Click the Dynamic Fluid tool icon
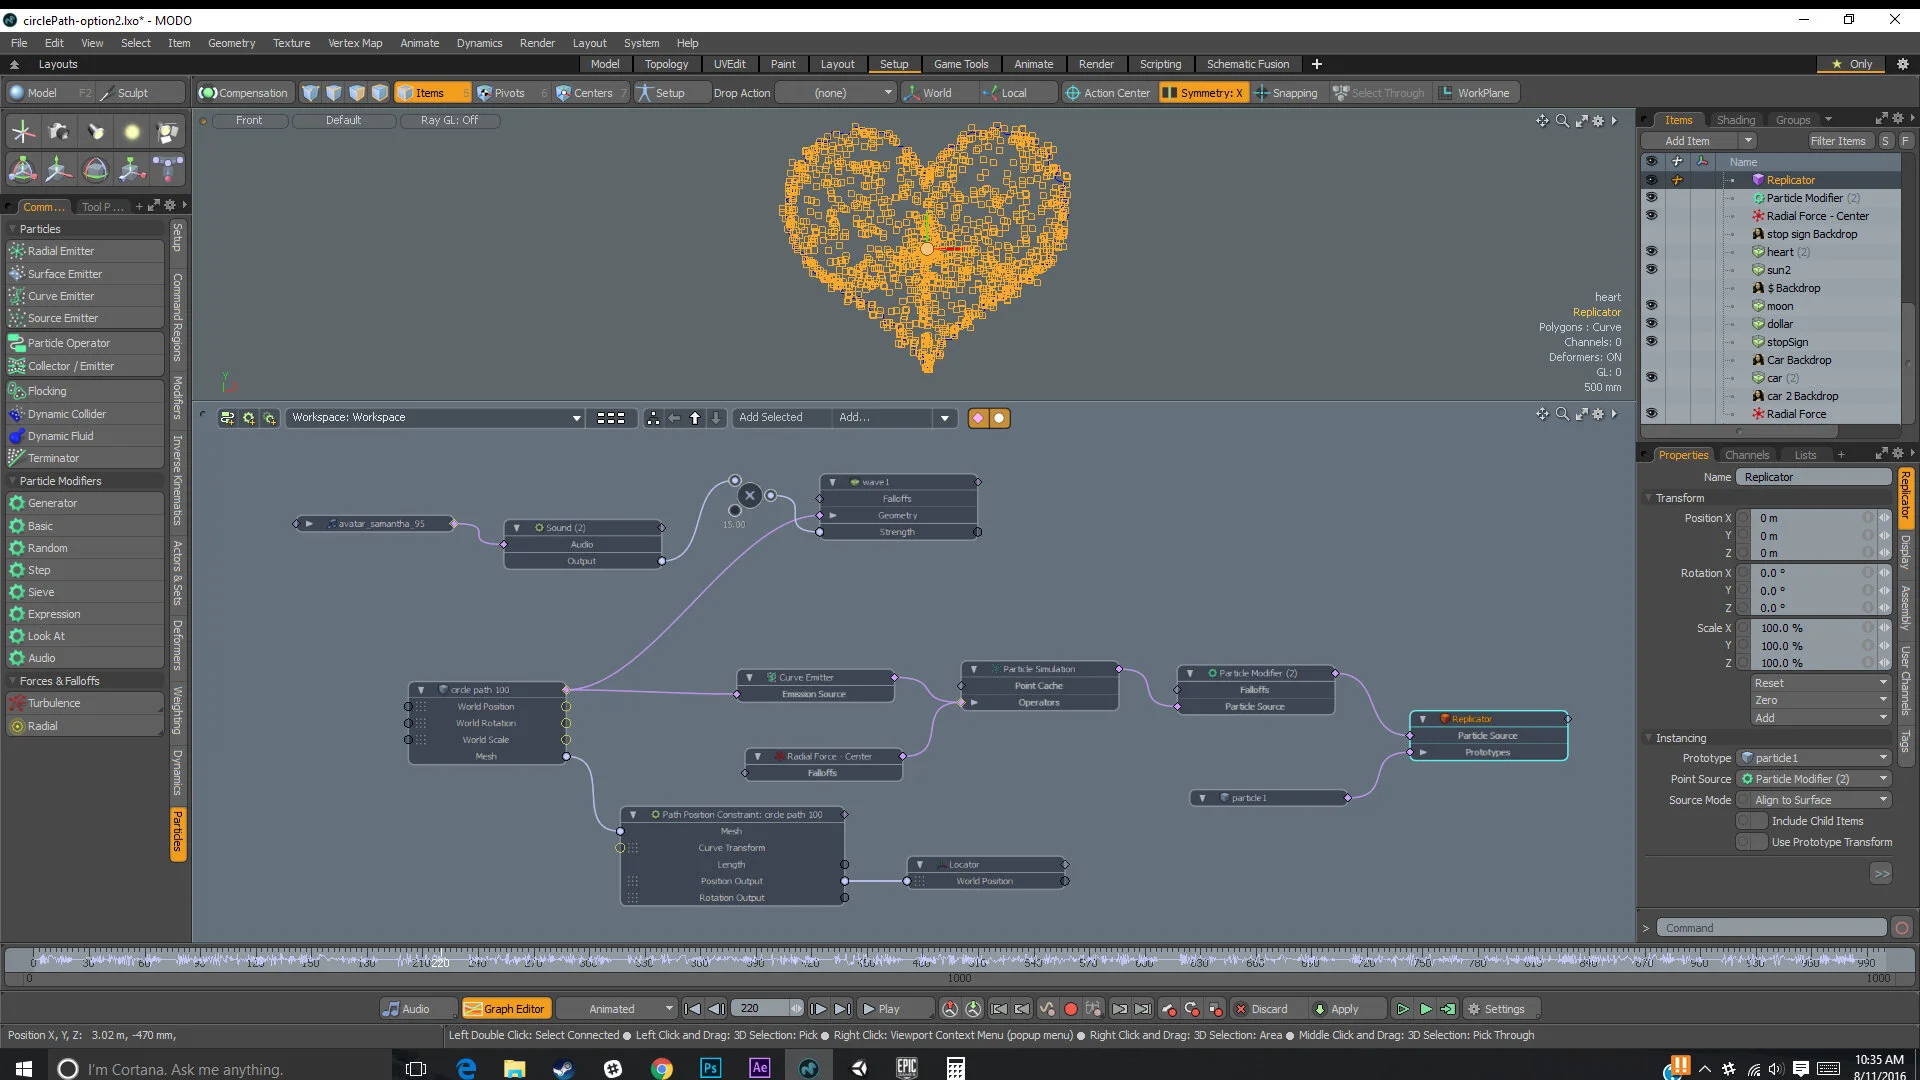 [17, 436]
